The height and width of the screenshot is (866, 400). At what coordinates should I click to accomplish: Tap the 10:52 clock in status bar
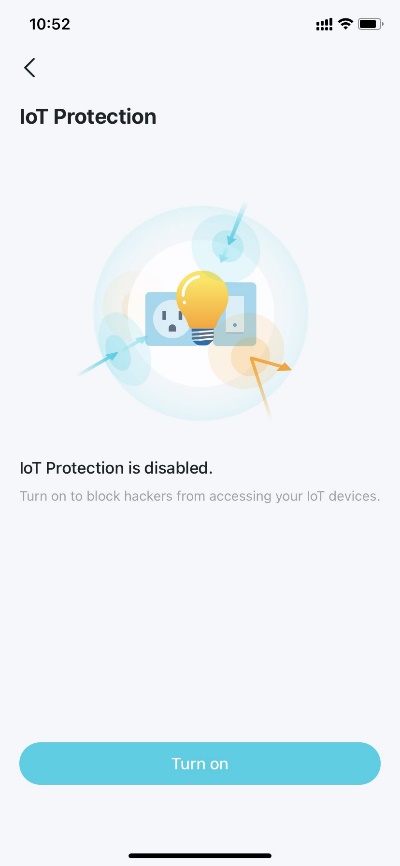[50, 24]
